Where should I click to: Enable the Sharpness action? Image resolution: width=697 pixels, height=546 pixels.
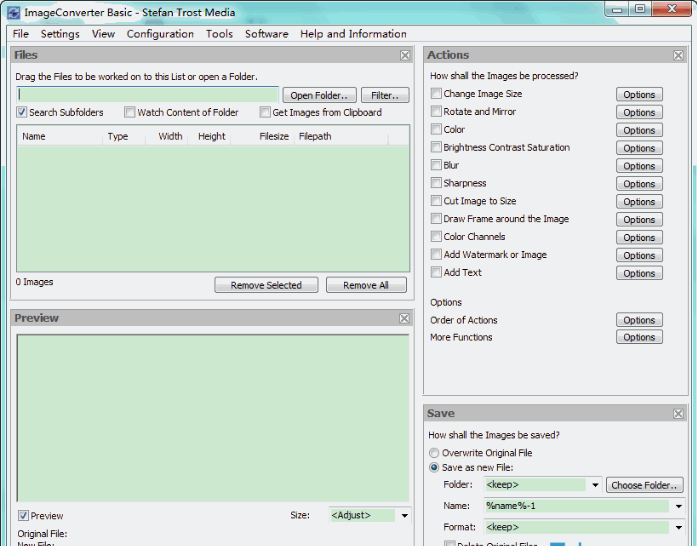point(436,183)
